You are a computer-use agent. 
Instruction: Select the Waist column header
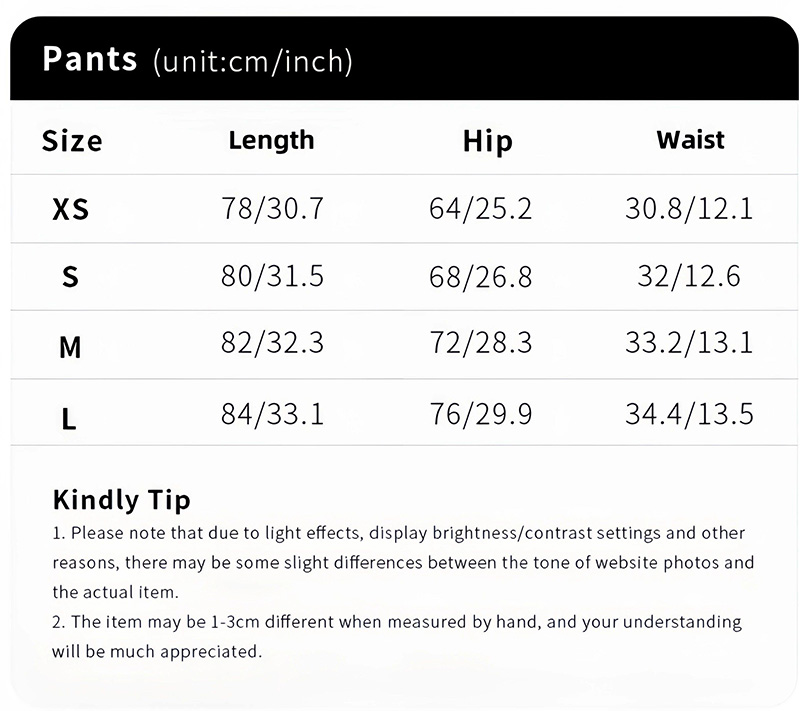pos(690,140)
